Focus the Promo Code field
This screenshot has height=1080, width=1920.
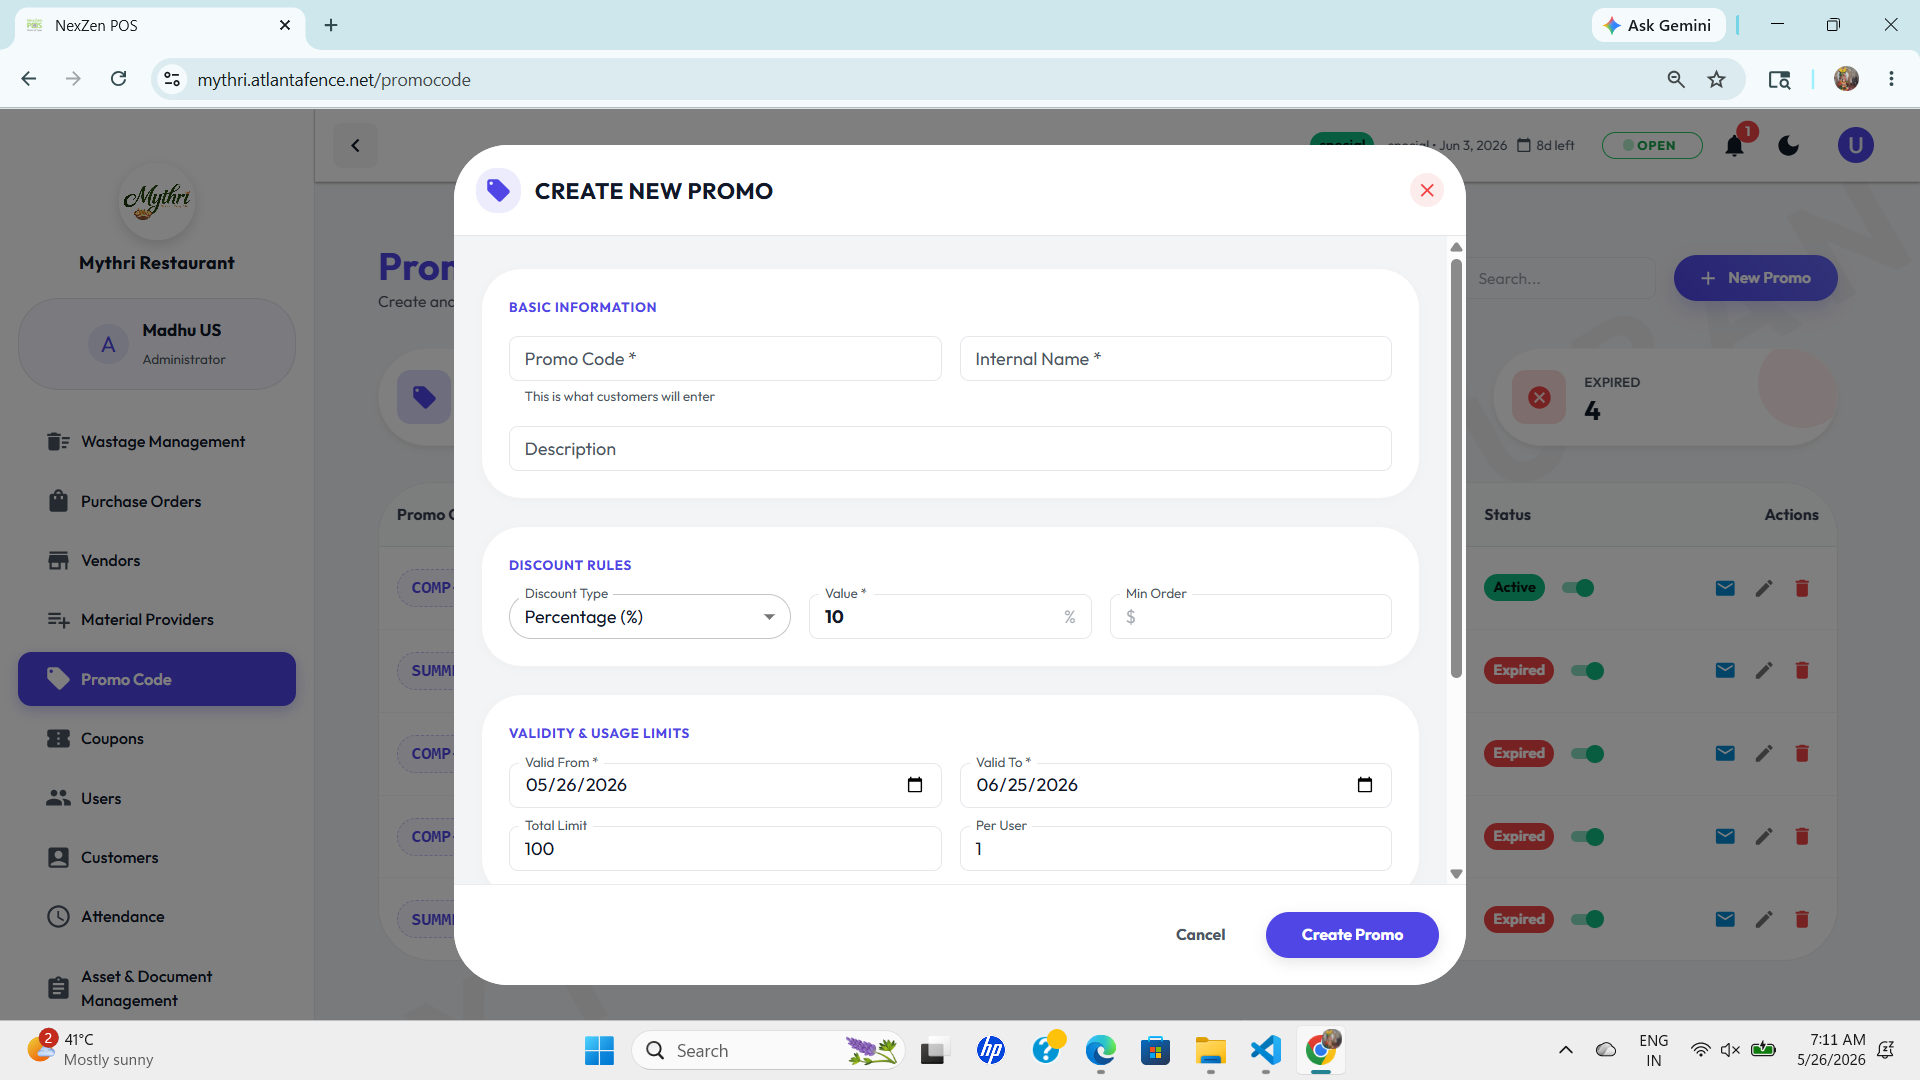[725, 359]
